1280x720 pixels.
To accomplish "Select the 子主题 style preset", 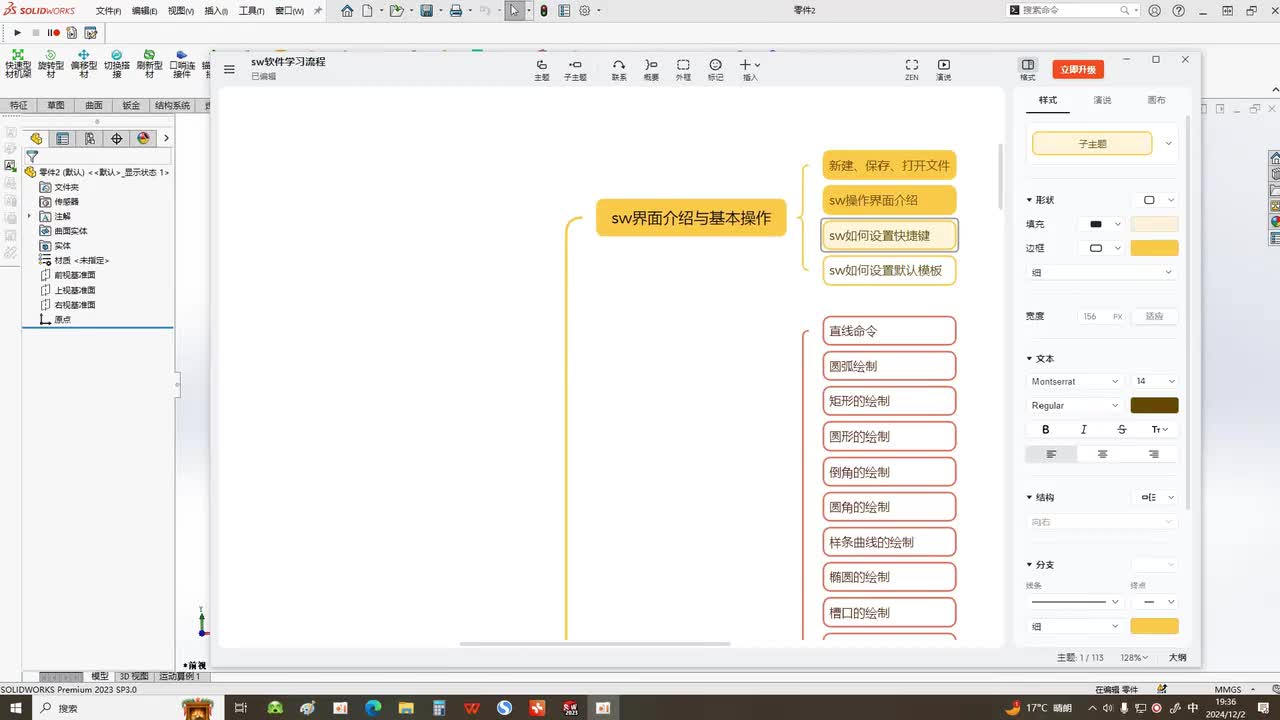I will click(x=1092, y=144).
